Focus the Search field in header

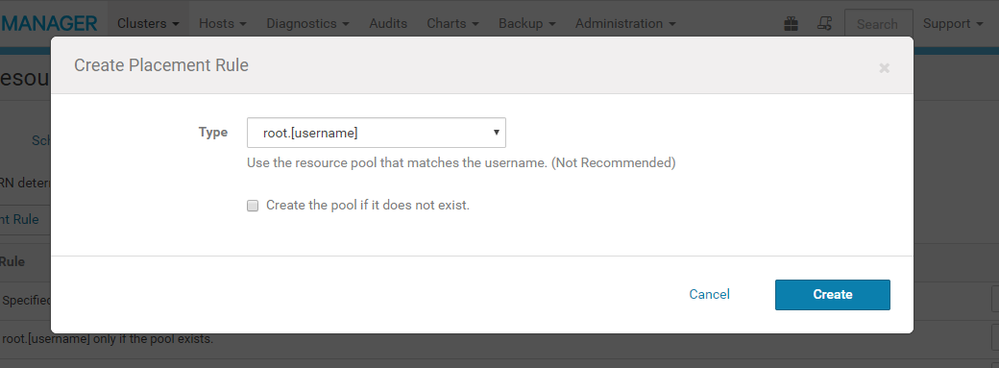pos(879,24)
